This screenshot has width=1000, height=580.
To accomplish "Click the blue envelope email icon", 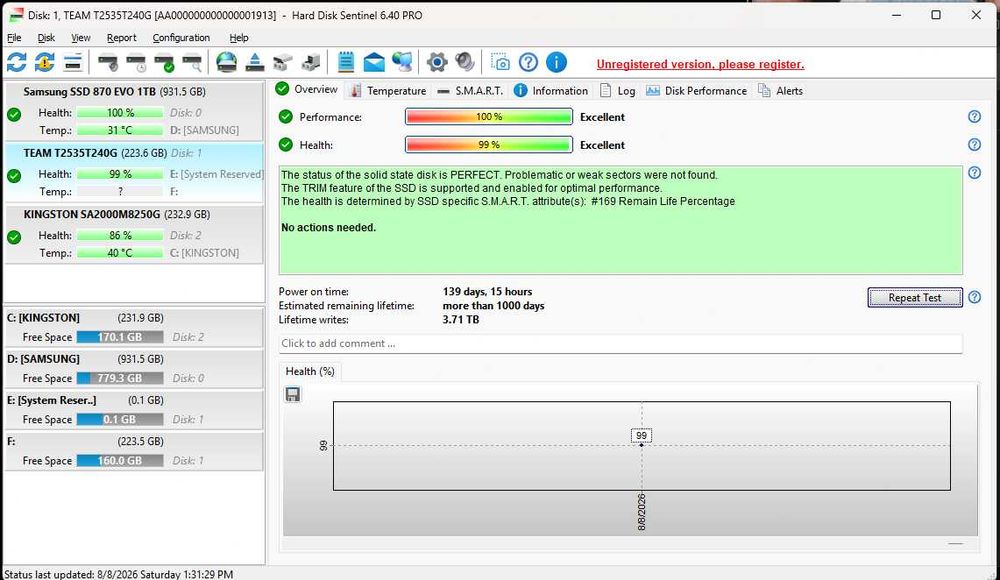I will click(374, 62).
